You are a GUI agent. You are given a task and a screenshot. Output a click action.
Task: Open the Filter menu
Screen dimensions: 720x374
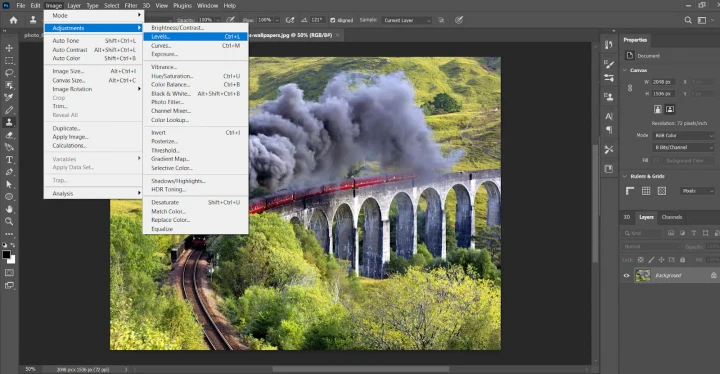(131, 6)
